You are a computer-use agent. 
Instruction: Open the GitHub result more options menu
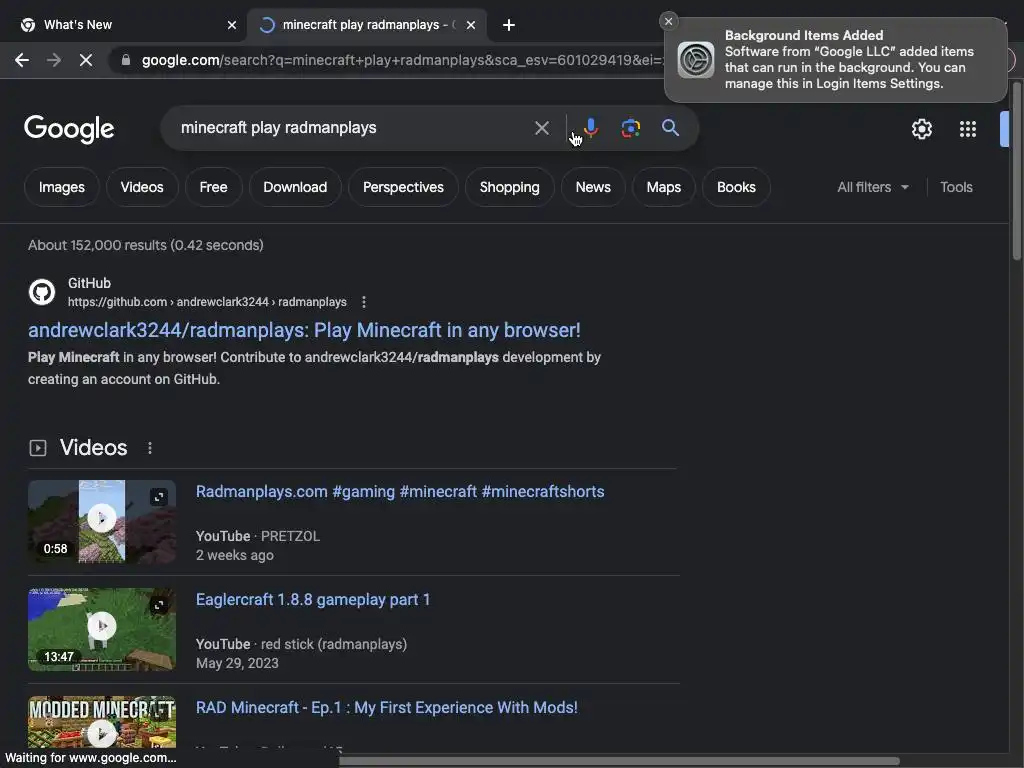364,302
